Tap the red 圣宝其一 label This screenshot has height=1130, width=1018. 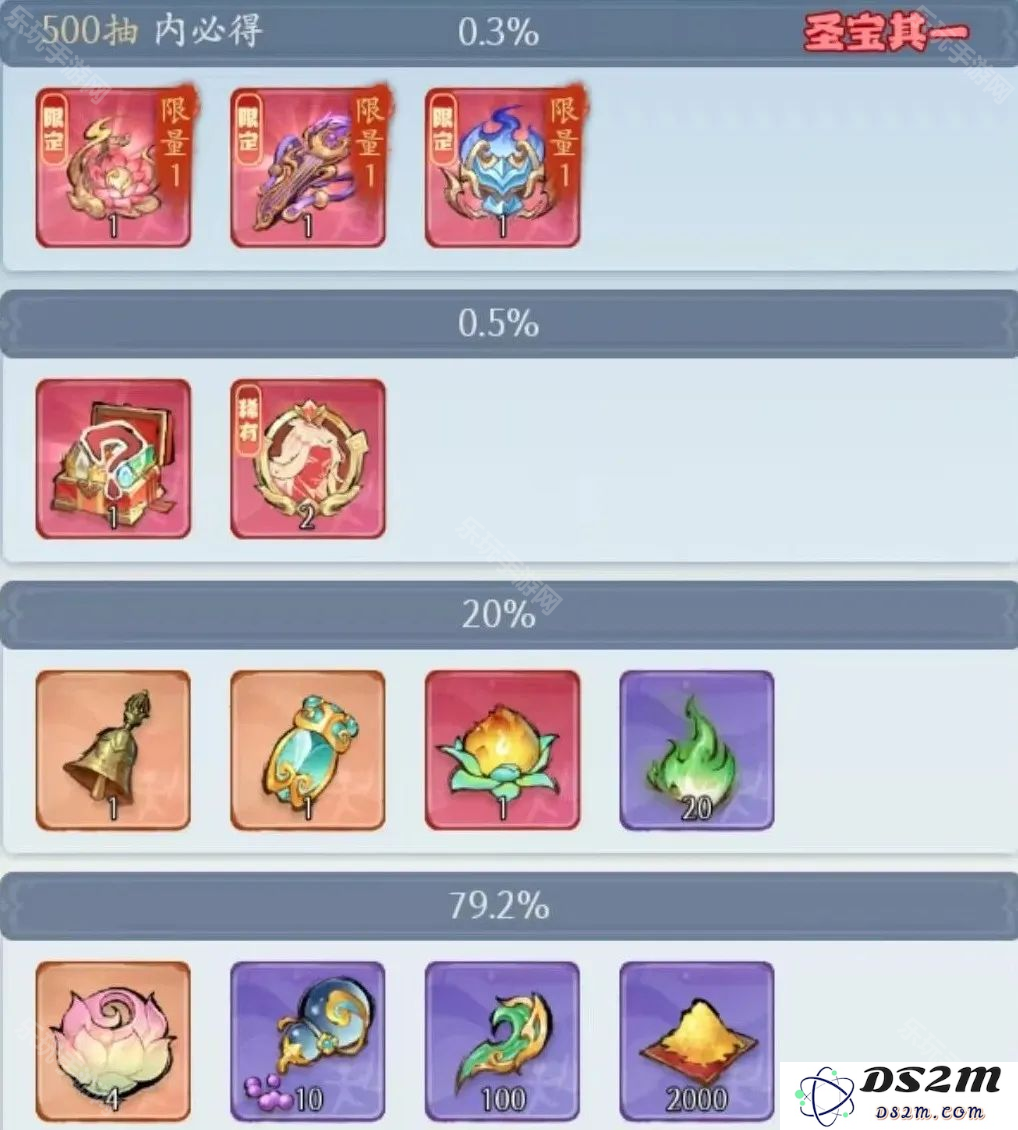886,33
